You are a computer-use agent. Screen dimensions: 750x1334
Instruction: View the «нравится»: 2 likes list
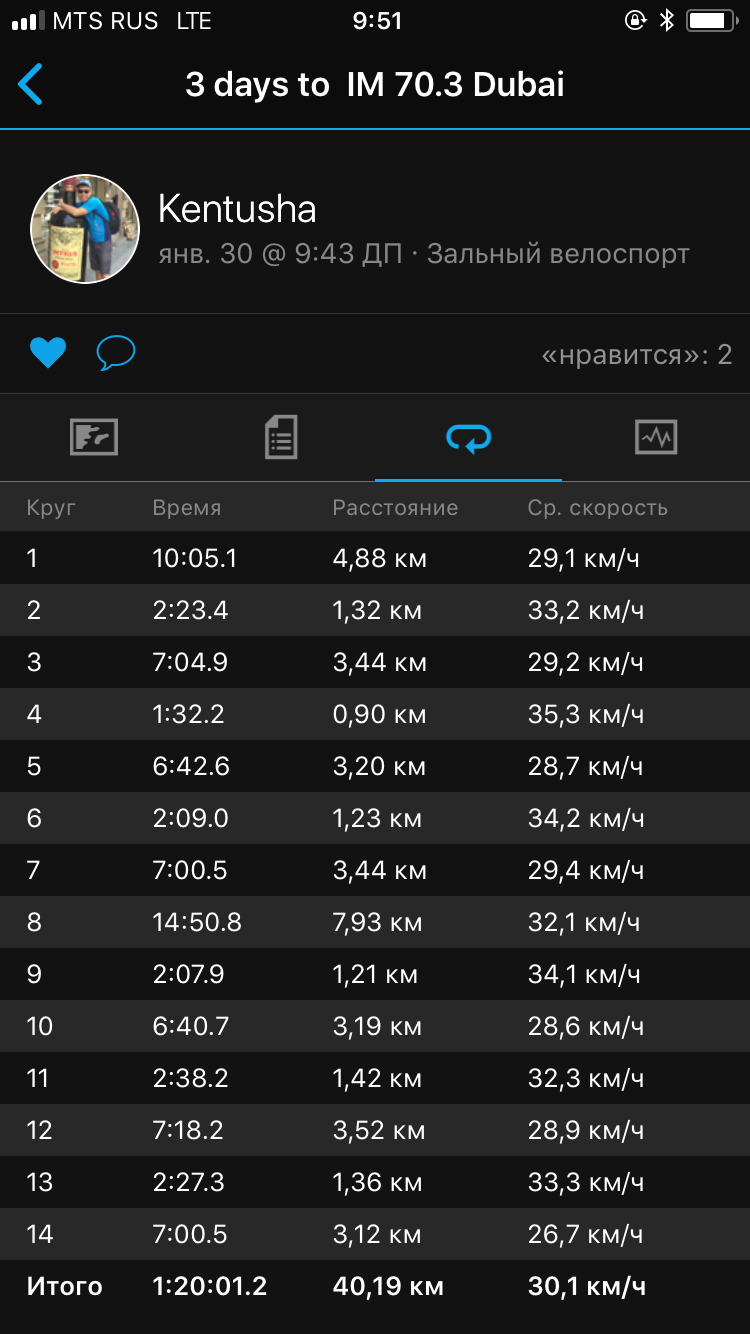coord(636,354)
